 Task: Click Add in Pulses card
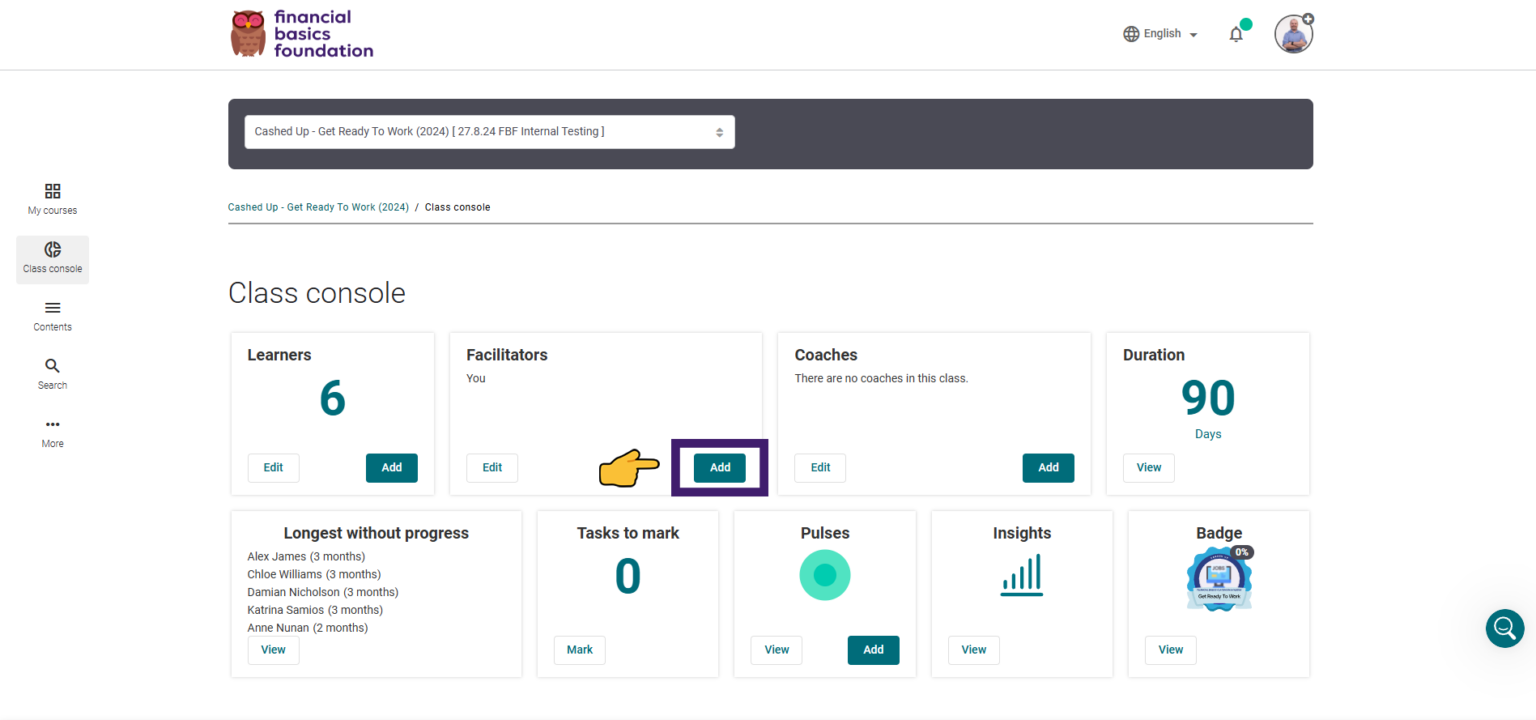(x=873, y=650)
